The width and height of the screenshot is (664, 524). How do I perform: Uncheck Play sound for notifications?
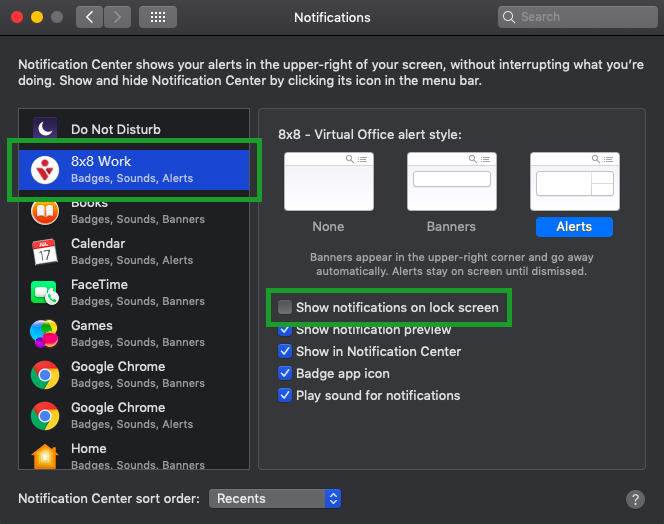pos(285,395)
